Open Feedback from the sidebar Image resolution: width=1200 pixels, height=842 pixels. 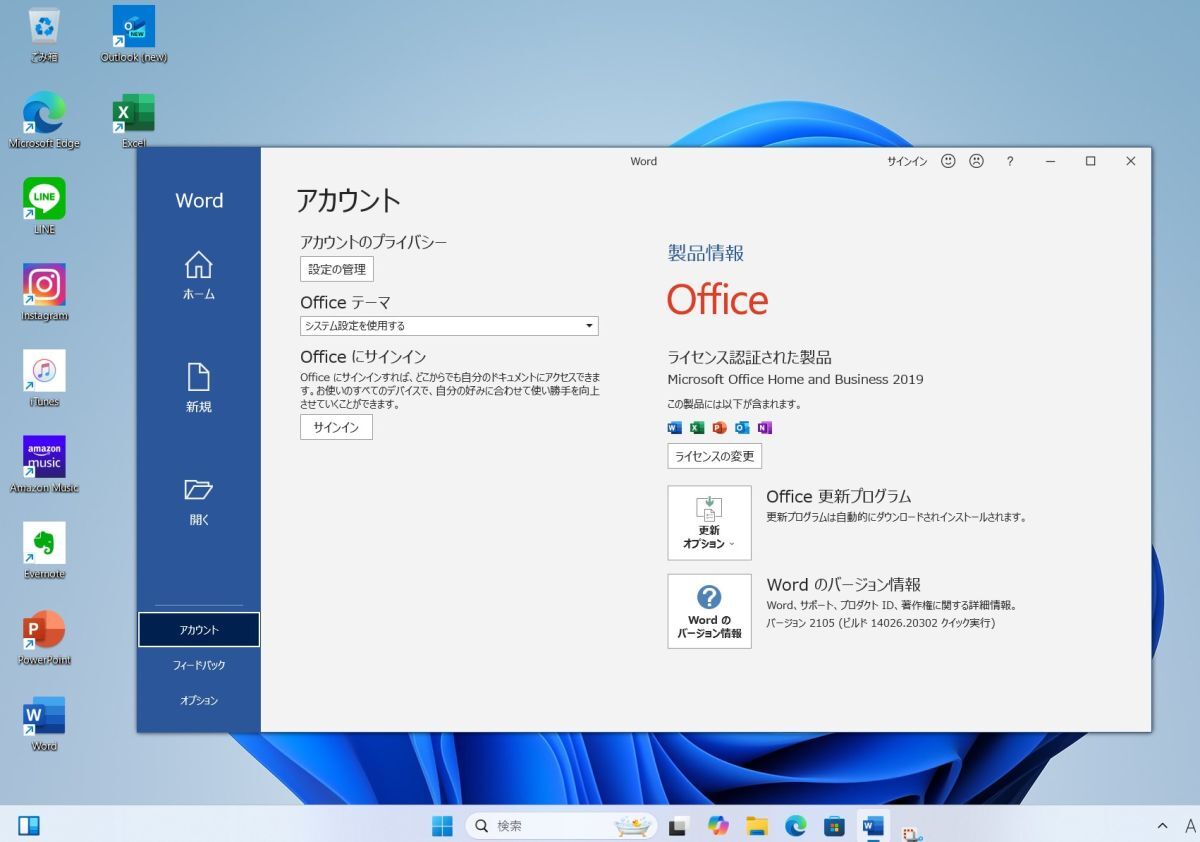[x=198, y=664]
